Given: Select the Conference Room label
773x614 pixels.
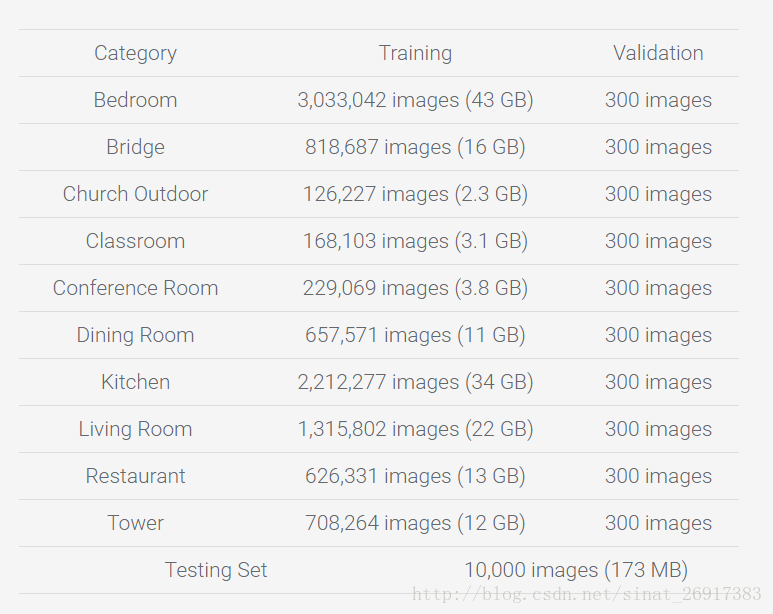Looking at the screenshot, I should pyautogui.click(x=135, y=288).
